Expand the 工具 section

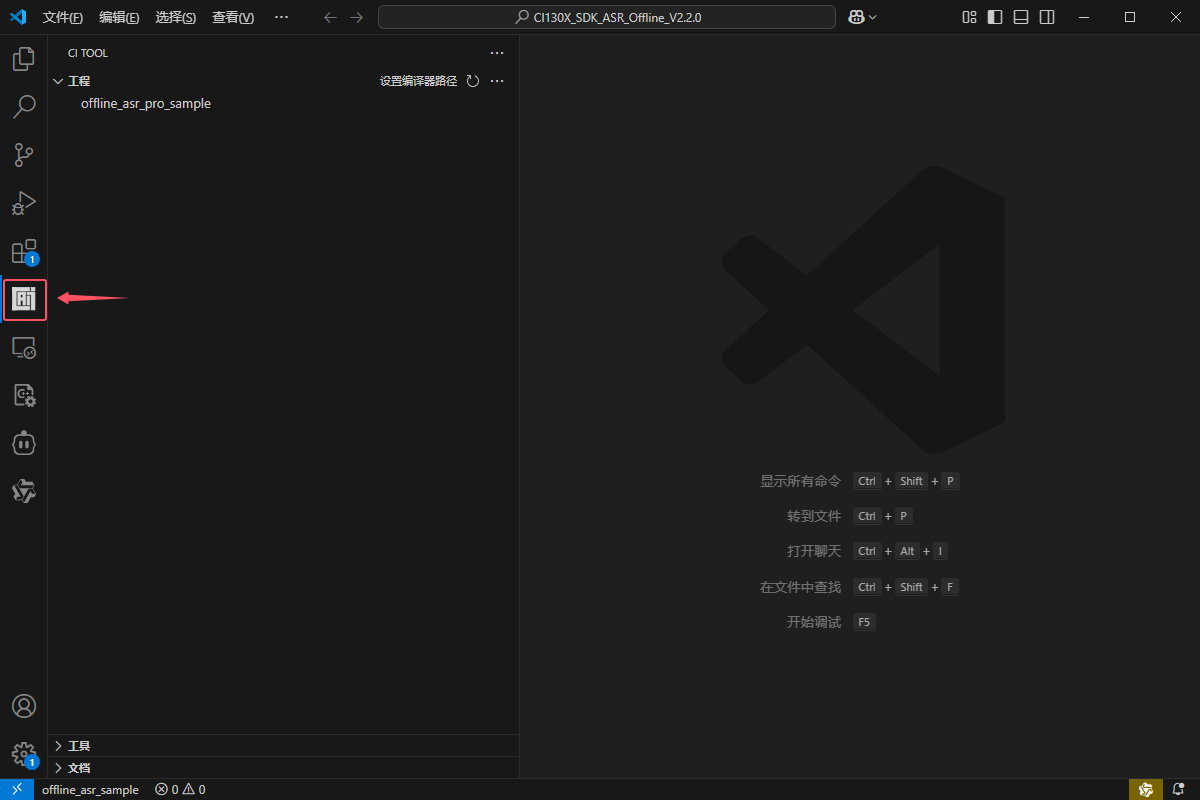pyautogui.click(x=58, y=746)
